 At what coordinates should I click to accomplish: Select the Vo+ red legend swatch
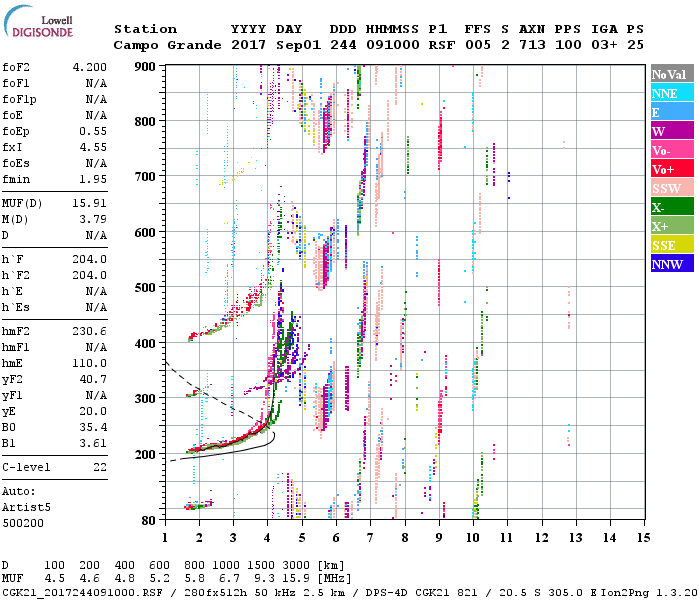coord(672,169)
